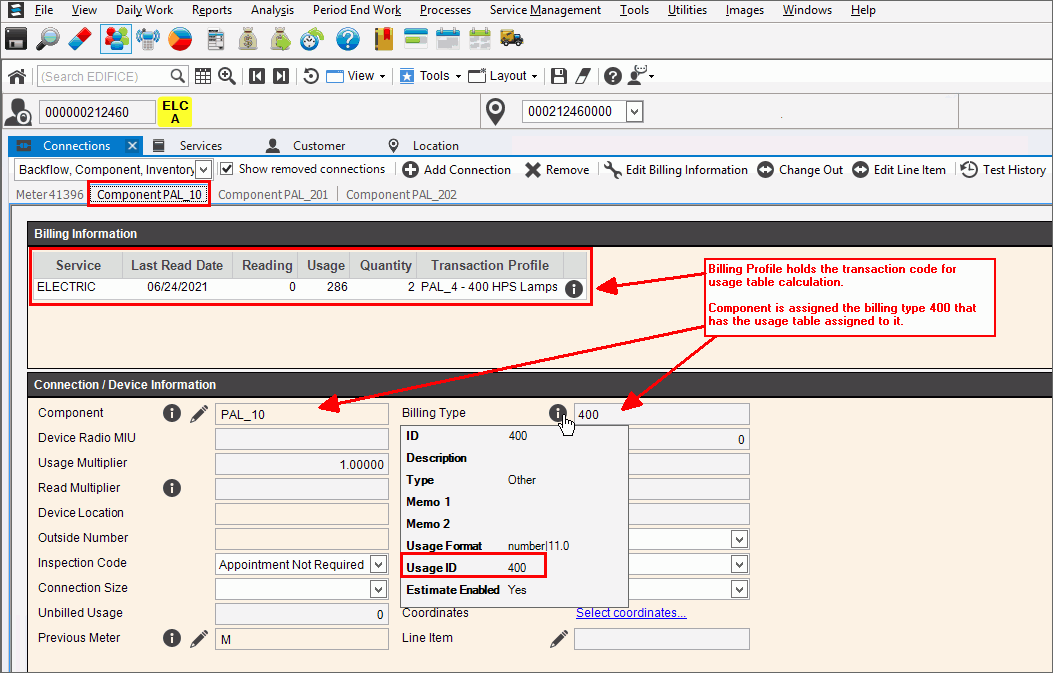Screen dimensions: 1053x673
Task: Open the Period End Work menu
Action: pyautogui.click(x=356, y=10)
